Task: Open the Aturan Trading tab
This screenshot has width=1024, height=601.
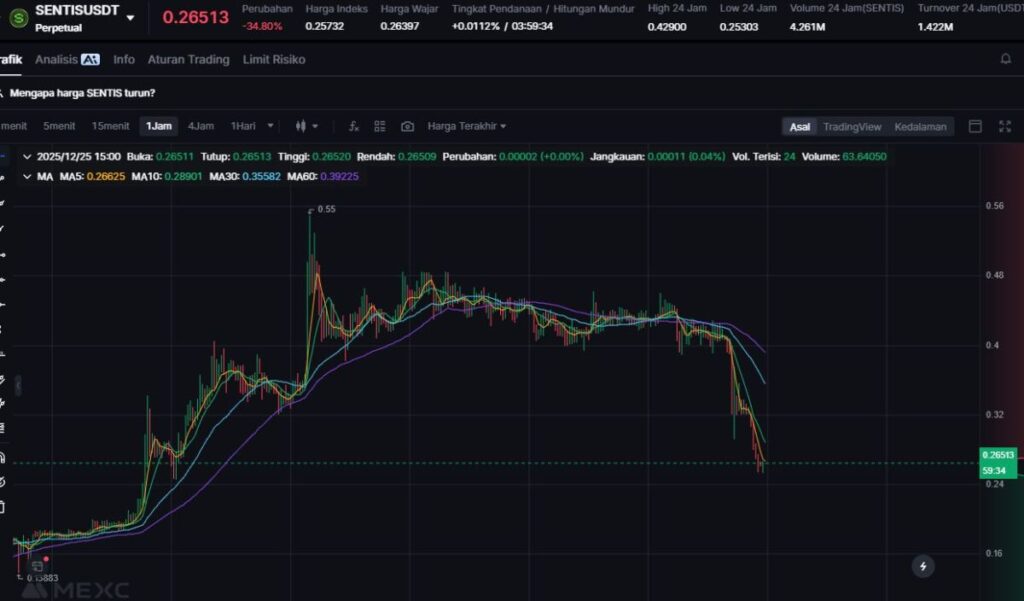Action: [188, 60]
